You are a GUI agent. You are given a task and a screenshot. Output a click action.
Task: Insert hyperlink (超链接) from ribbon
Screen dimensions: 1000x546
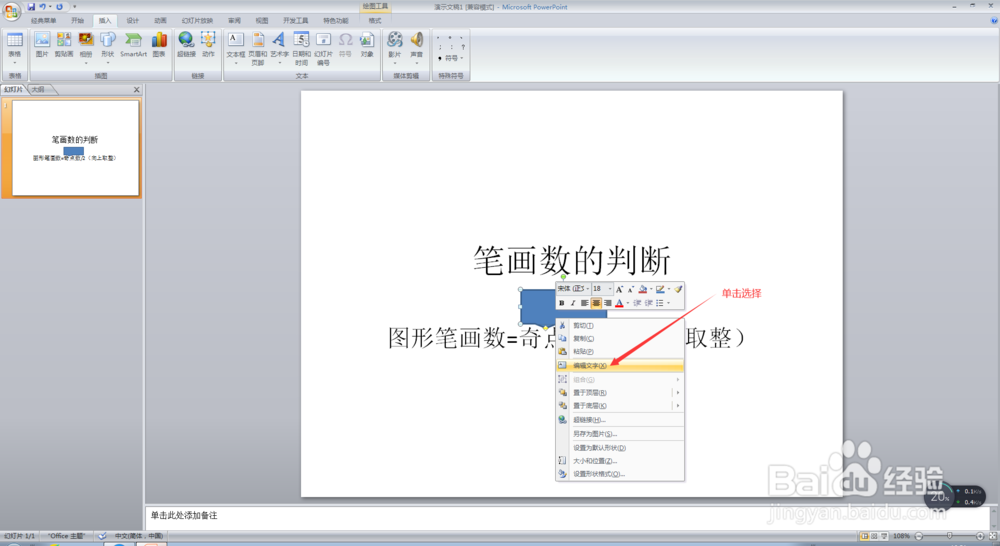coord(186,45)
